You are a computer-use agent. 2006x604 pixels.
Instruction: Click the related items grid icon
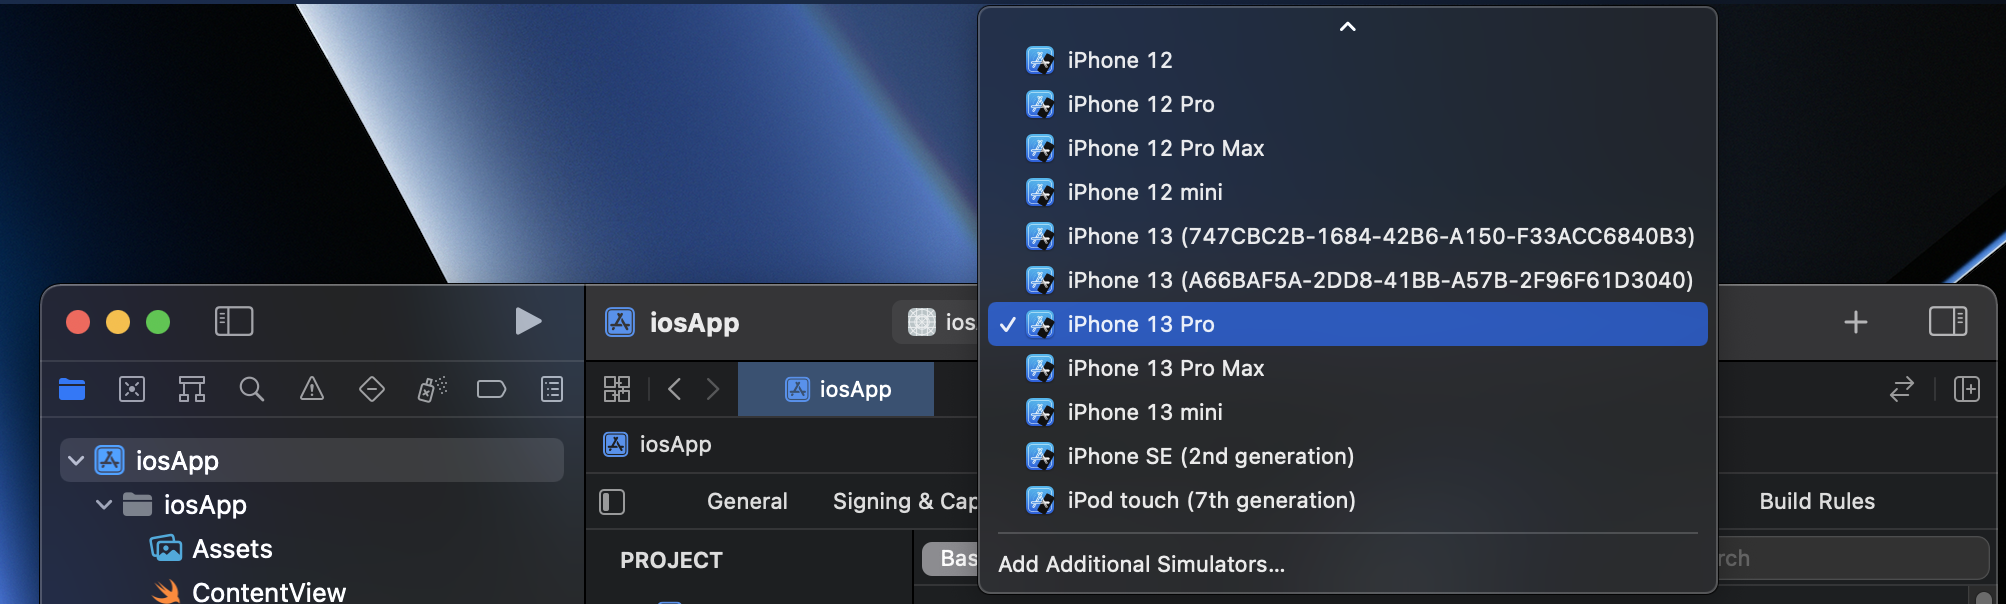(617, 389)
